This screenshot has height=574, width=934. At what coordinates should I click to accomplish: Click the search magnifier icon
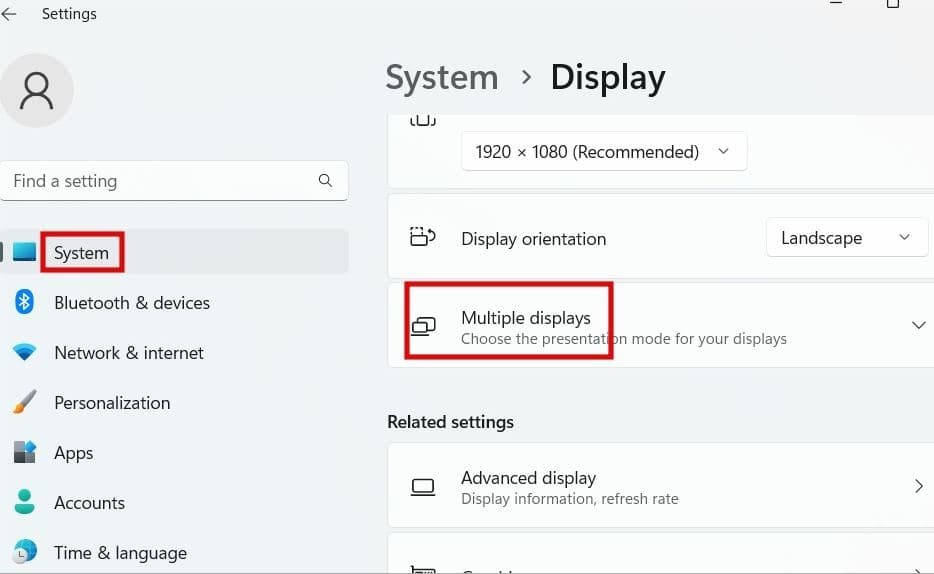[x=325, y=180]
